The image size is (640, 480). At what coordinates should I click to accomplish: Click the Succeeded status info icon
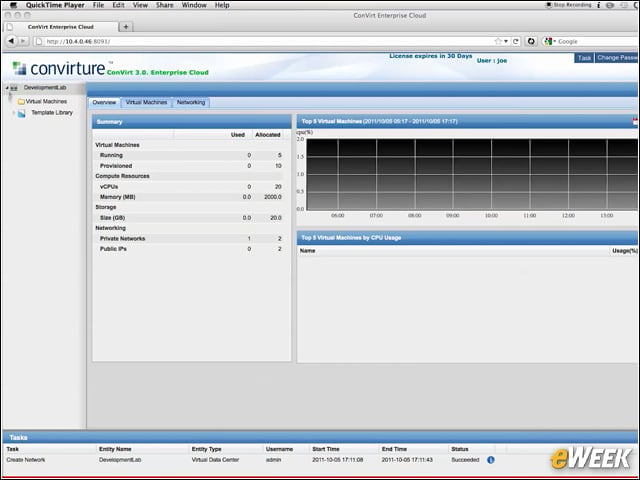tap(491, 460)
